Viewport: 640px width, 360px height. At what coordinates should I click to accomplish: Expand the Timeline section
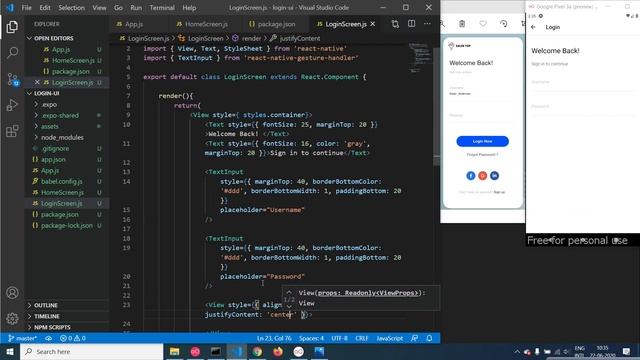tap(47, 316)
